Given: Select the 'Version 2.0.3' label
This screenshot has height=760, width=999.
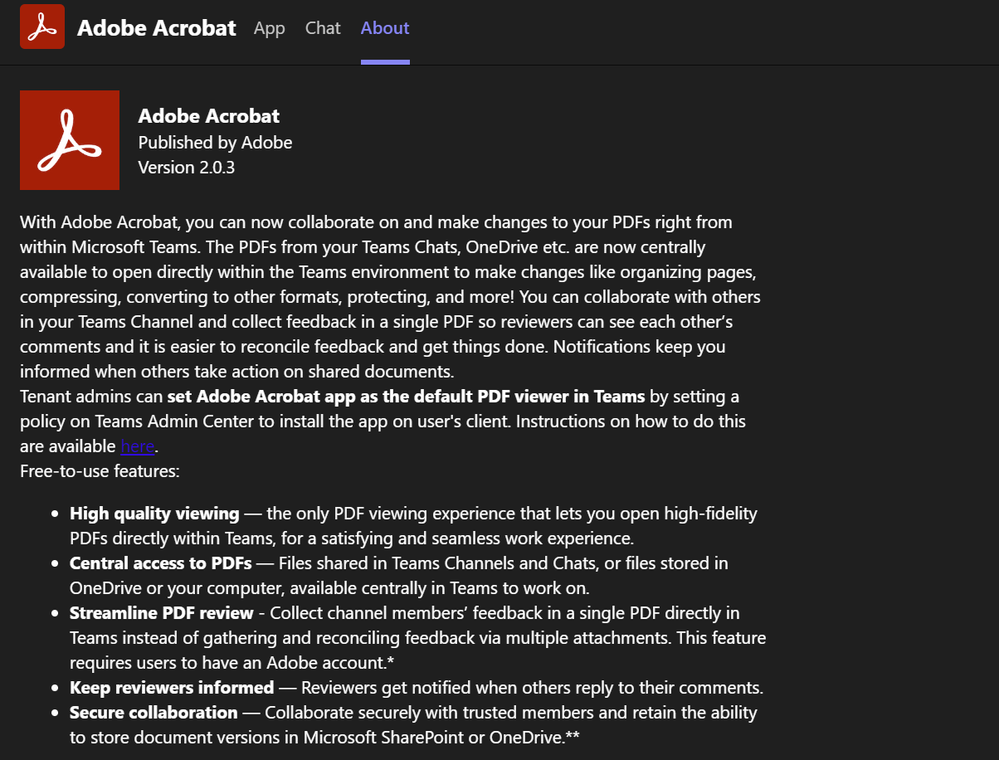Looking at the screenshot, I should 186,167.
